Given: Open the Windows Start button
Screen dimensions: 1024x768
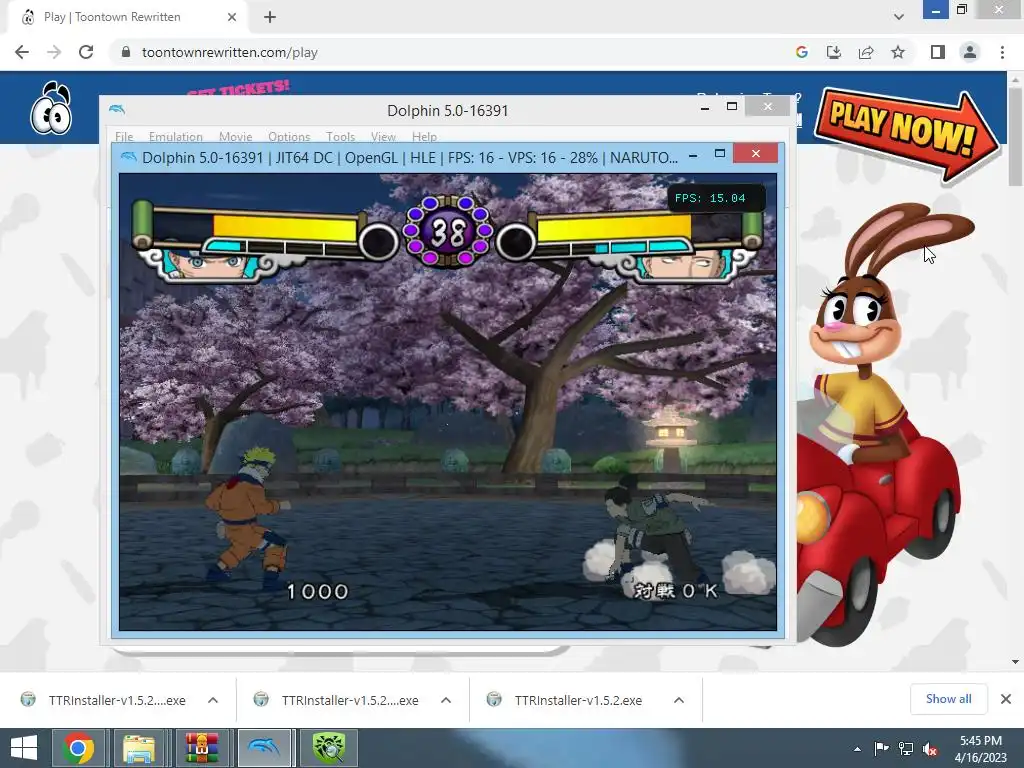Looking at the screenshot, I should (24, 748).
